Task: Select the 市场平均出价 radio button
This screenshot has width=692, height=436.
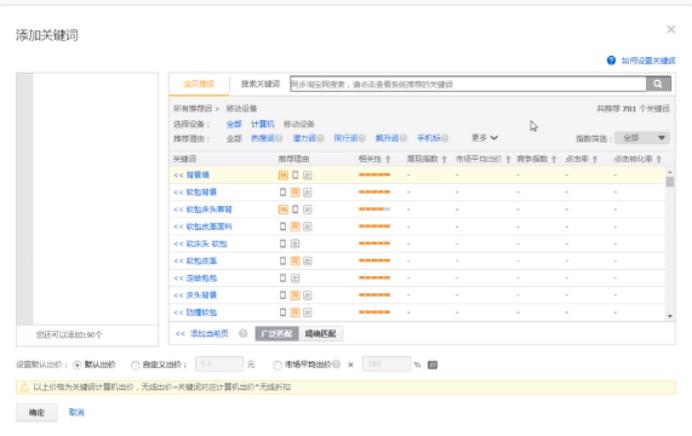Action: tap(278, 365)
